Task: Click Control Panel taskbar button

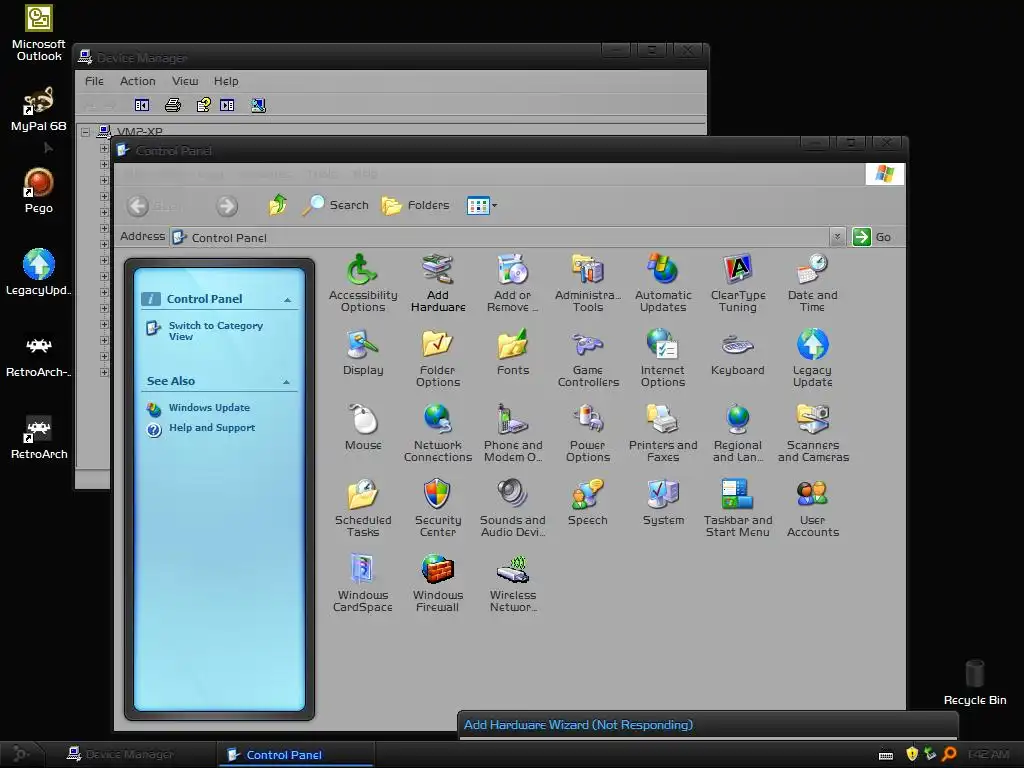Action: 295,754
